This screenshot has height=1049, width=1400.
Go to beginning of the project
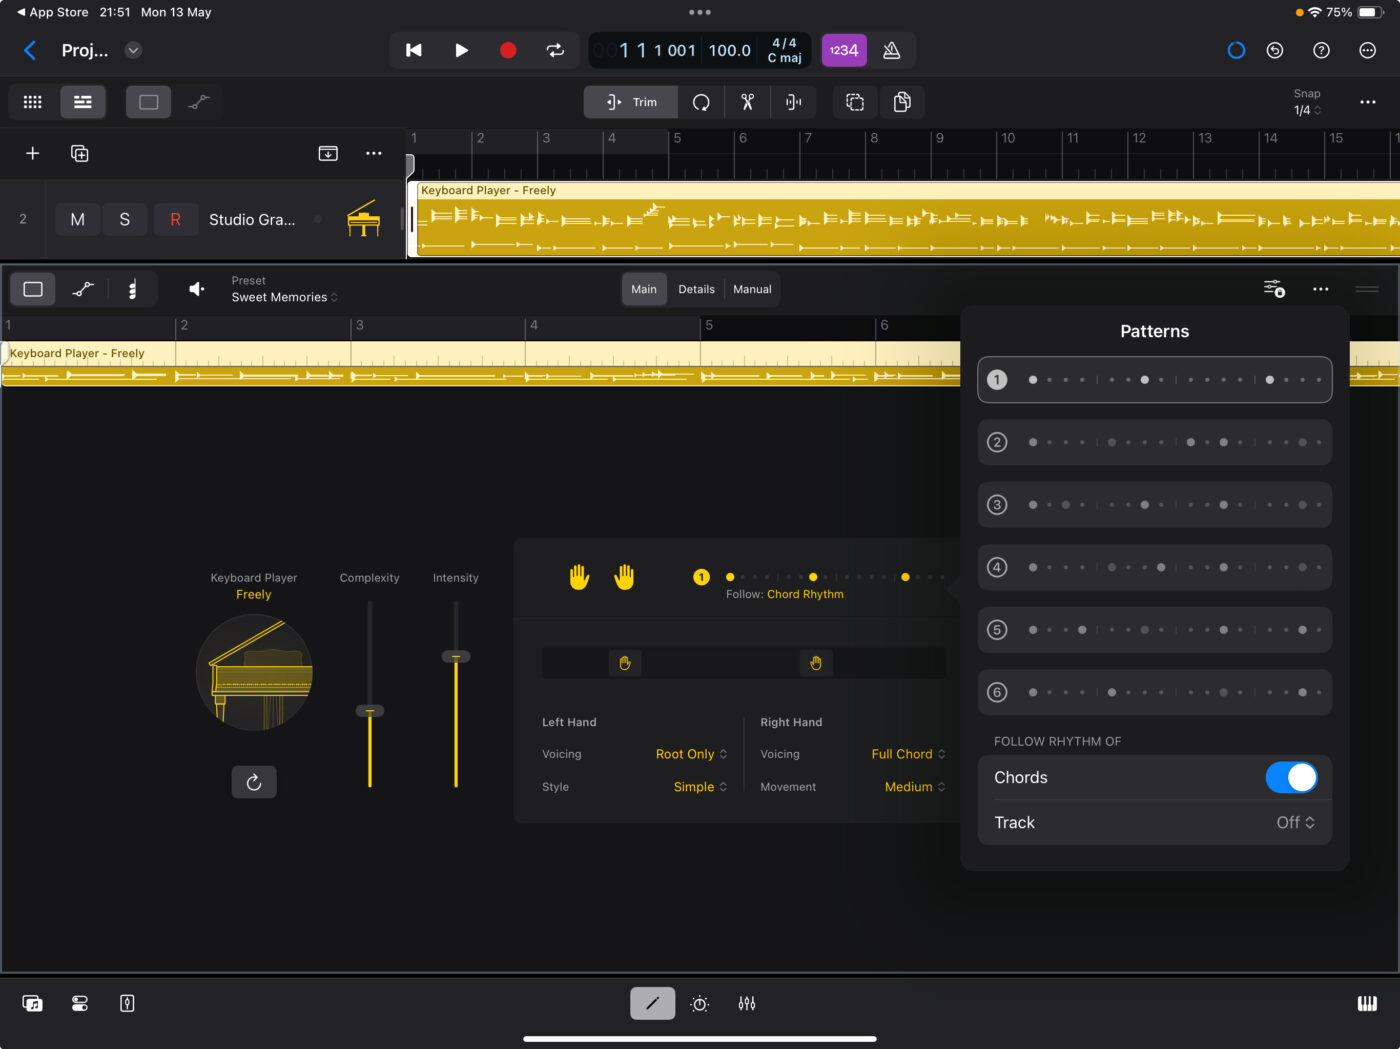click(413, 50)
